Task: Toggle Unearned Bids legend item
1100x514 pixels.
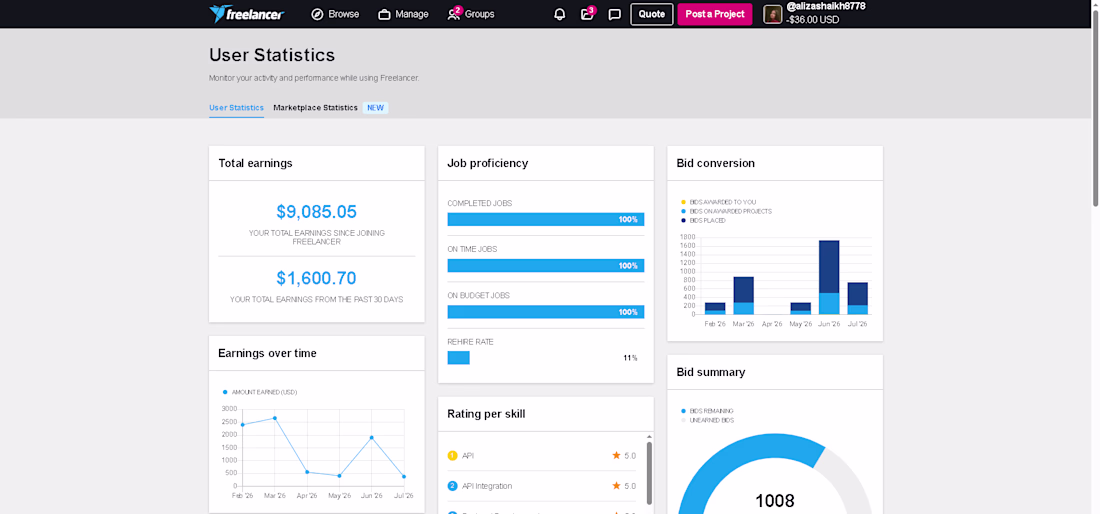Action: pos(706,420)
